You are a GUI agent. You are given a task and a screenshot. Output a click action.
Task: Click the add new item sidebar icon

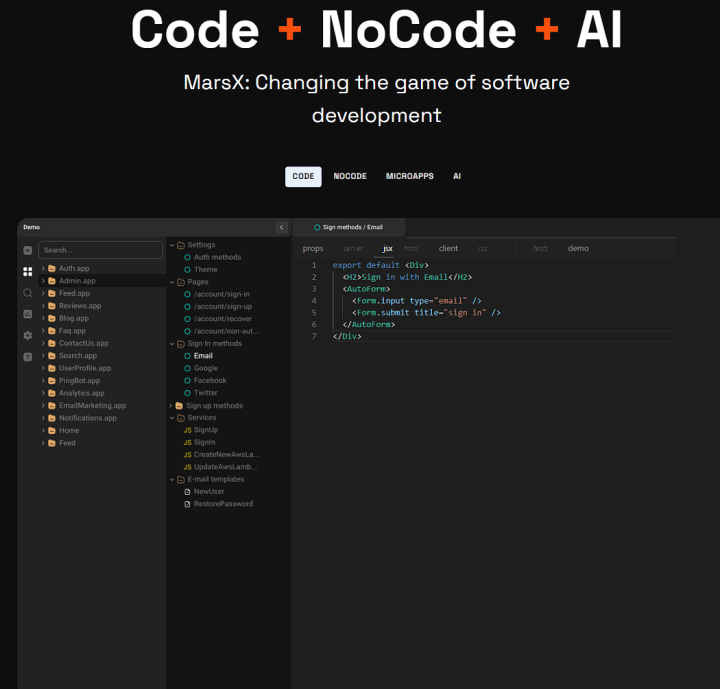pyautogui.click(x=27, y=250)
